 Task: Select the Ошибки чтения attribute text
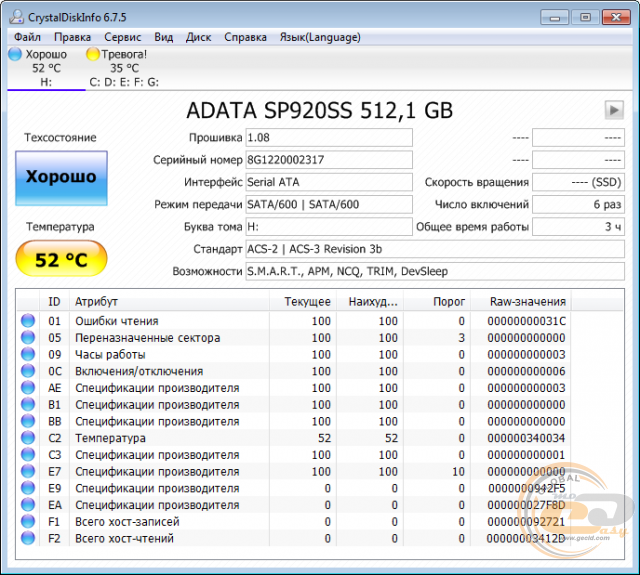click(117, 321)
